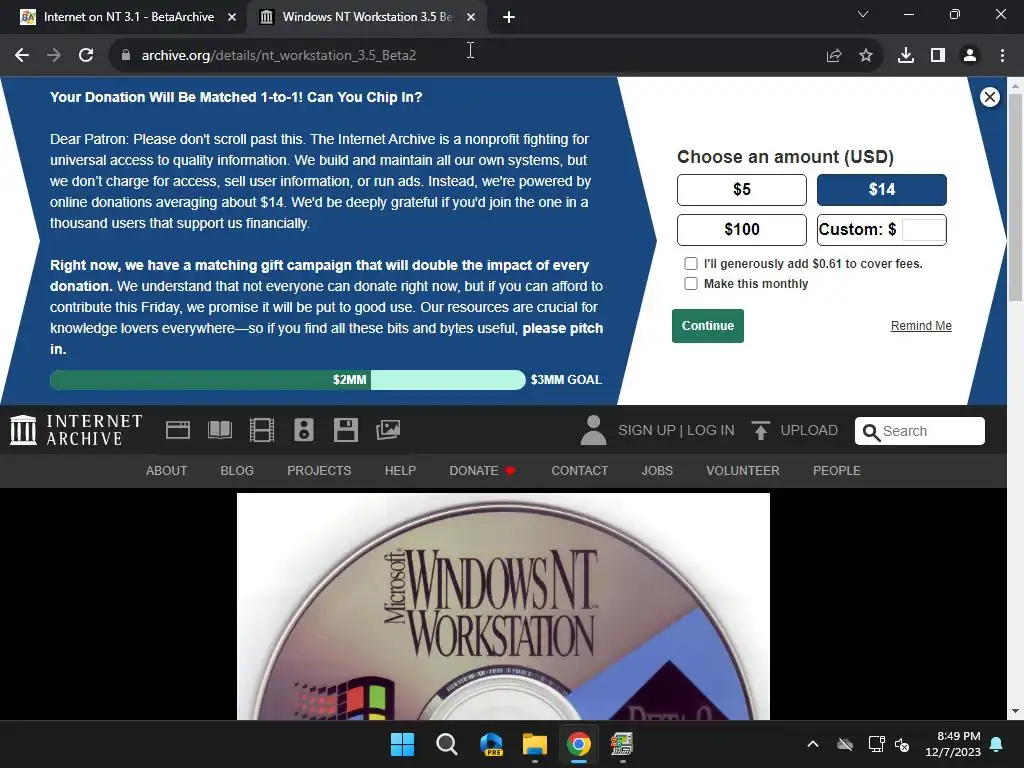
Task: Click the Internet Archive logo
Action: click(76, 430)
